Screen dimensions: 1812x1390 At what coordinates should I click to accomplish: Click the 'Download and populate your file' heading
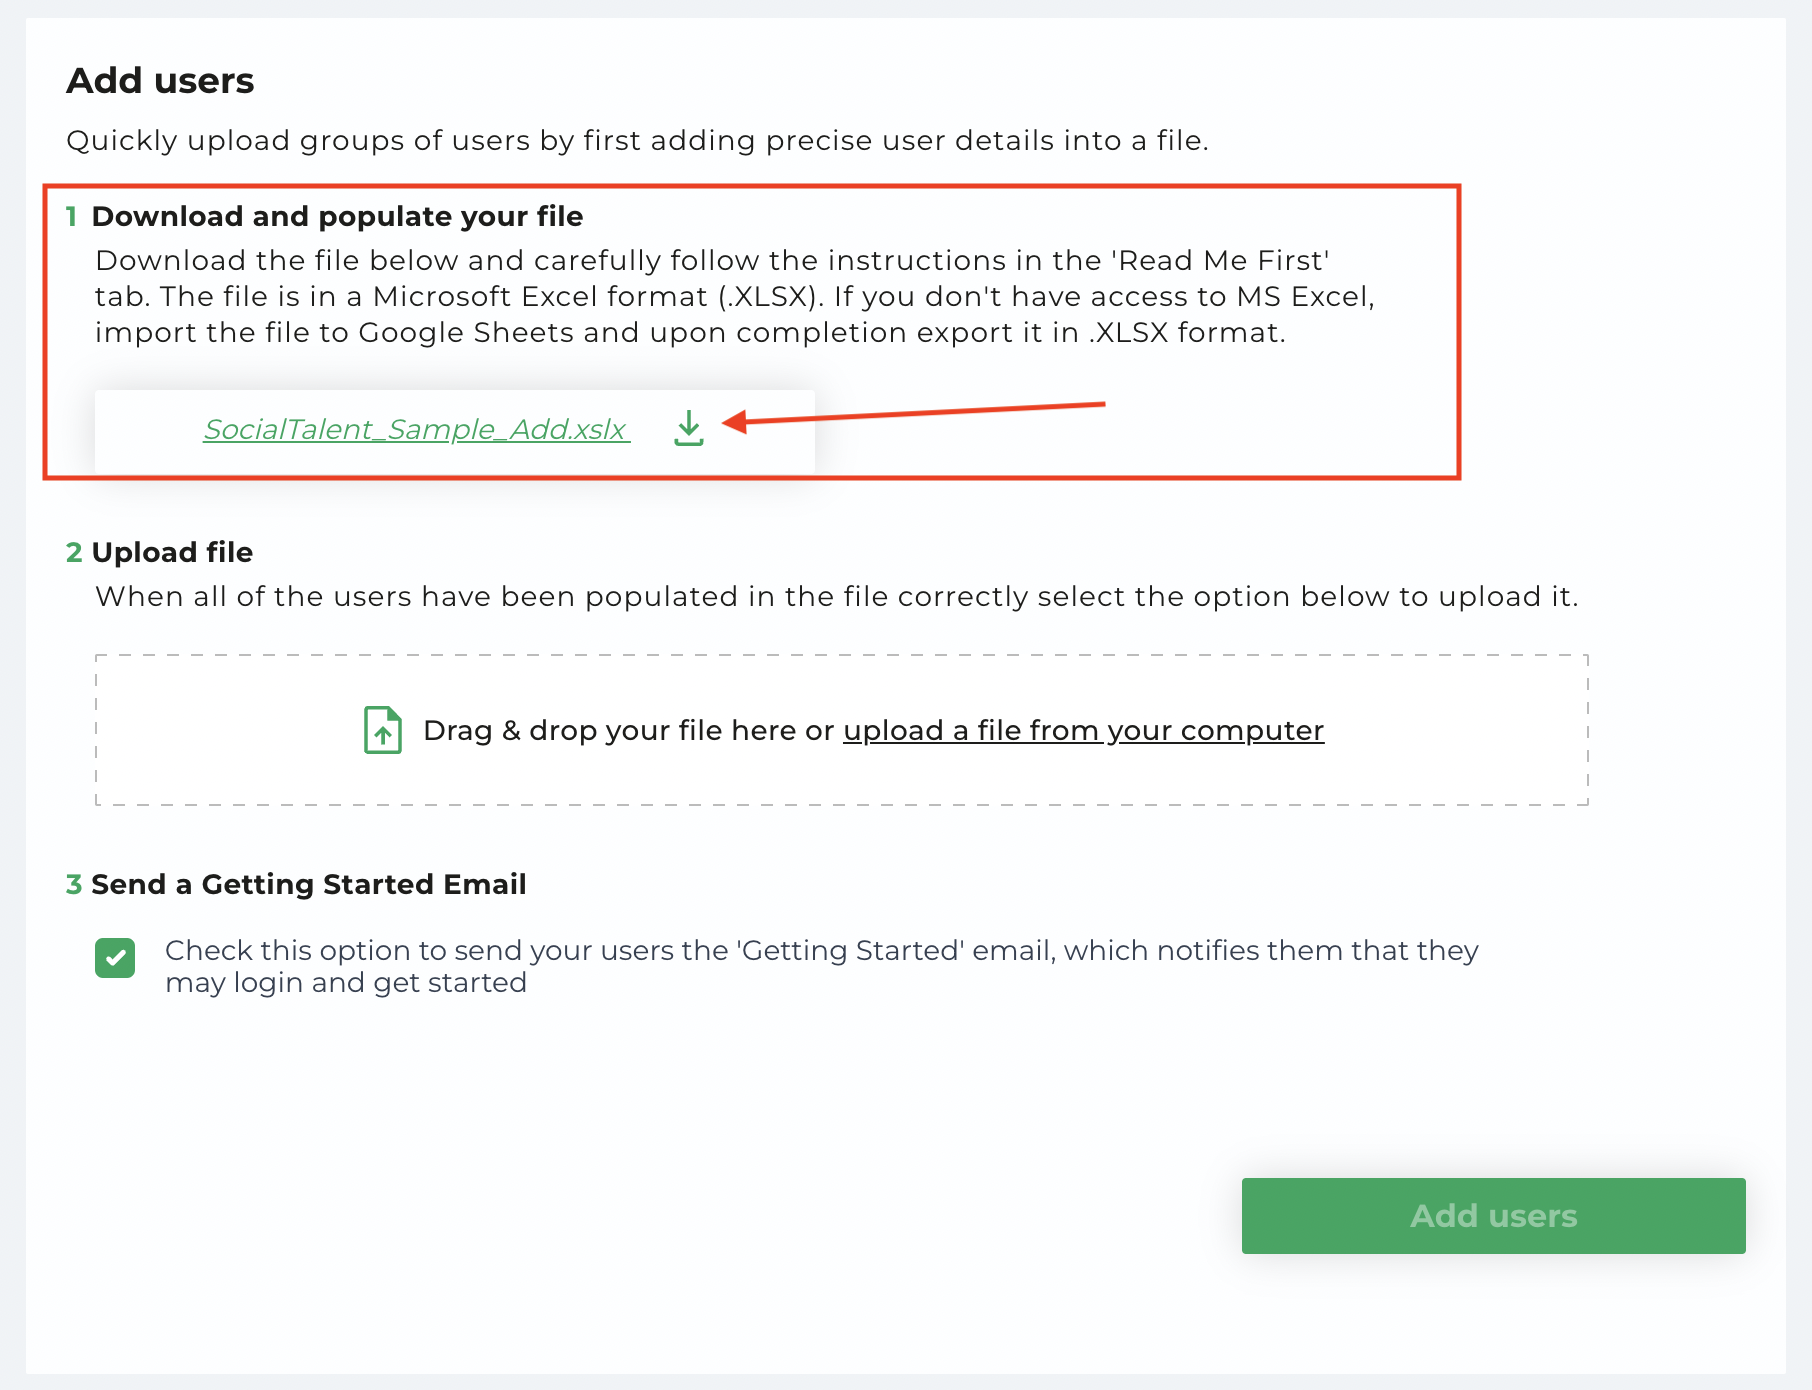337,216
